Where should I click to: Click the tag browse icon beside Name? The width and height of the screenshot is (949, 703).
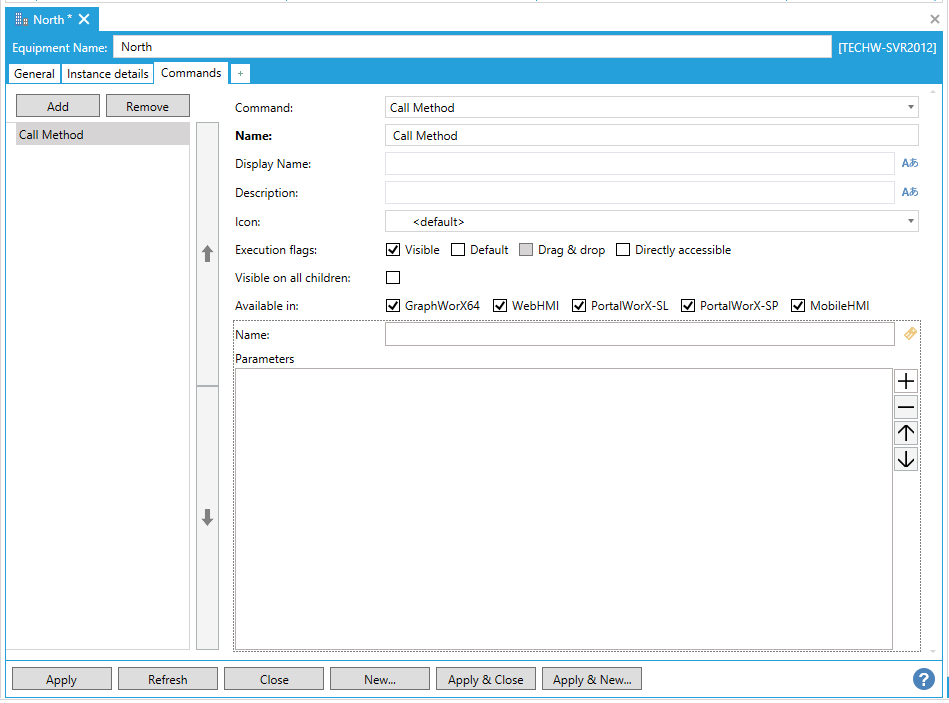(x=910, y=334)
